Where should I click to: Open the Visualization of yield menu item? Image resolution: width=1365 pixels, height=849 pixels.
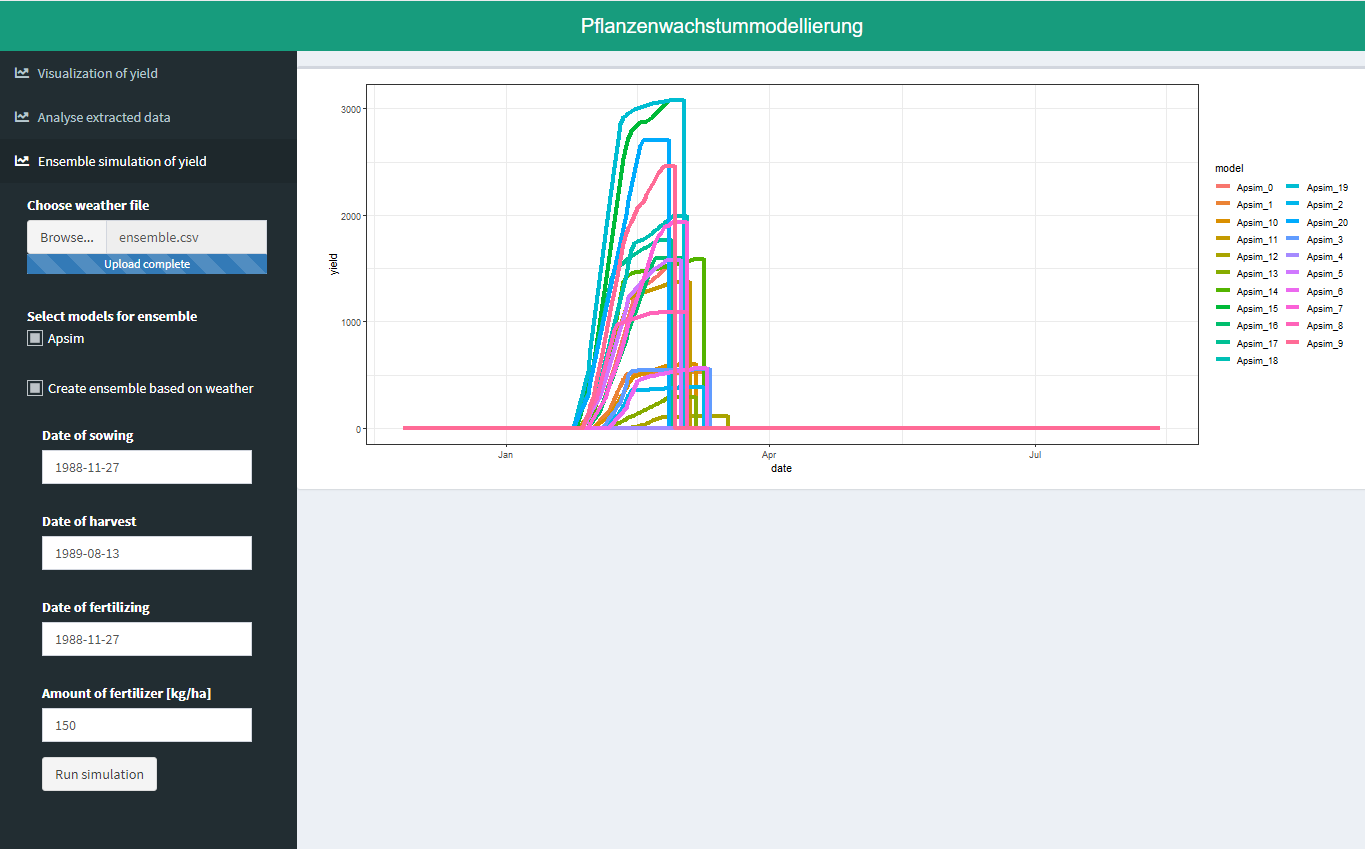coord(97,73)
